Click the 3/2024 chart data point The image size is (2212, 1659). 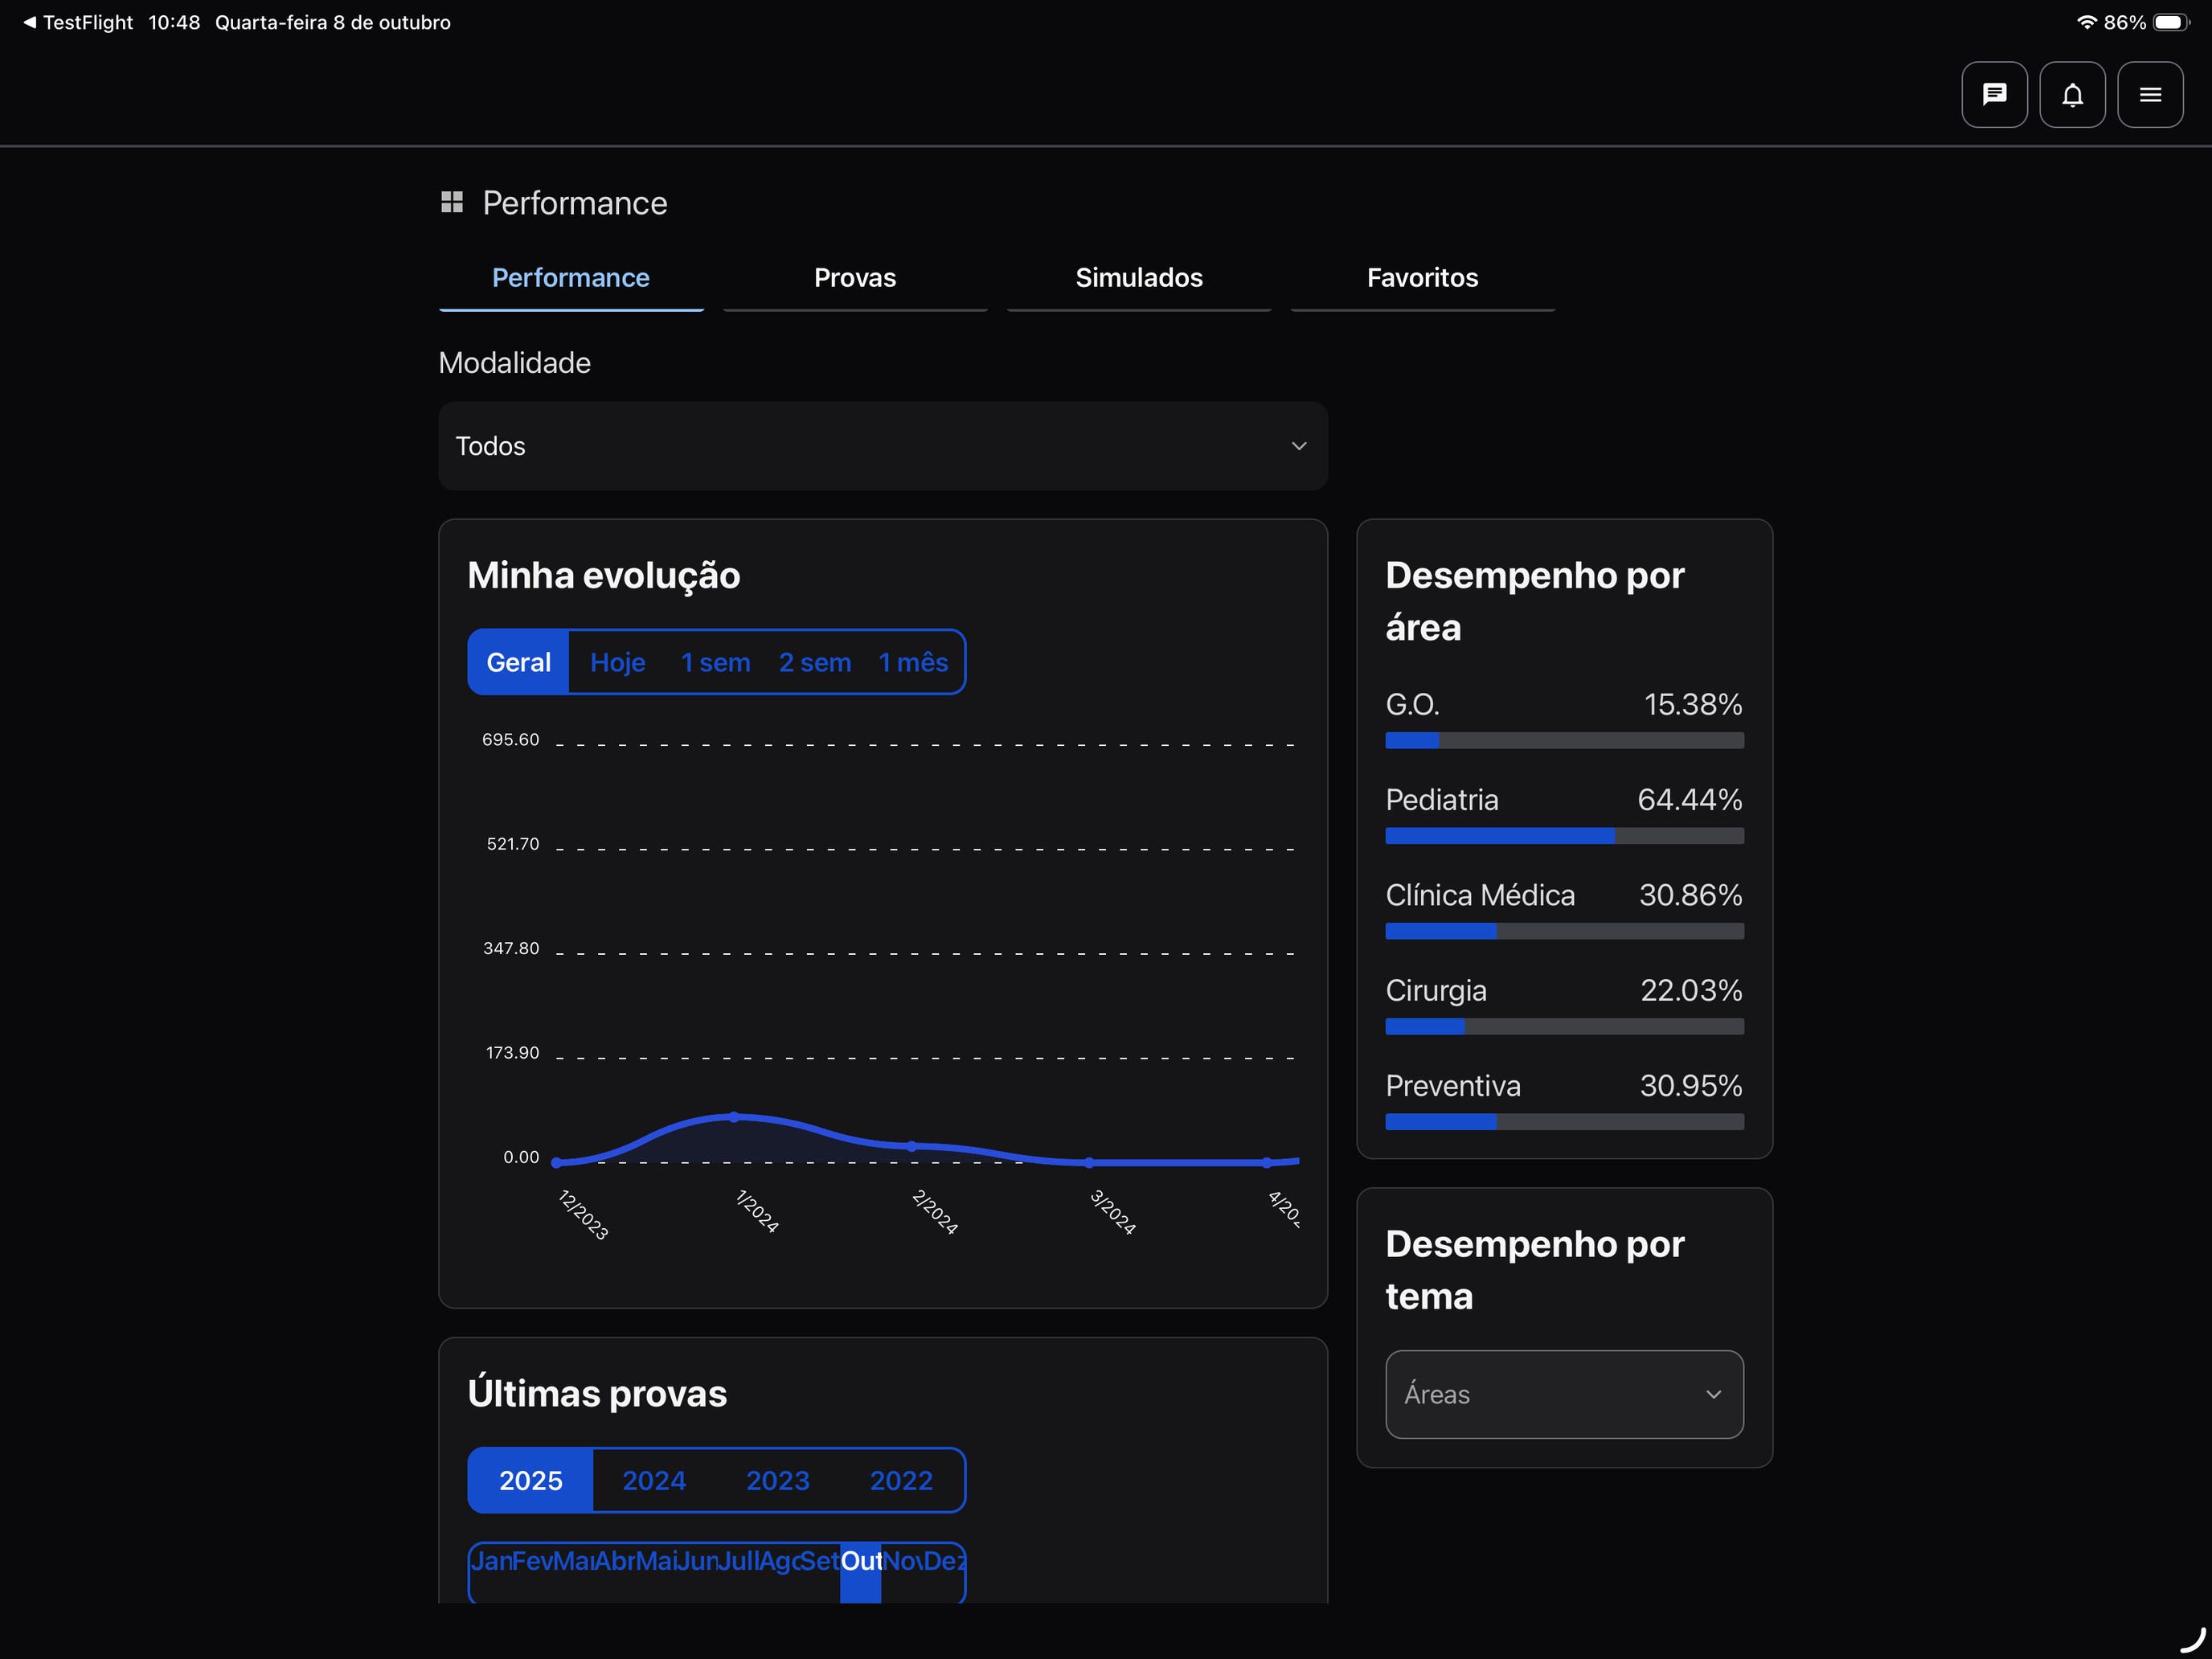pos(1090,1162)
